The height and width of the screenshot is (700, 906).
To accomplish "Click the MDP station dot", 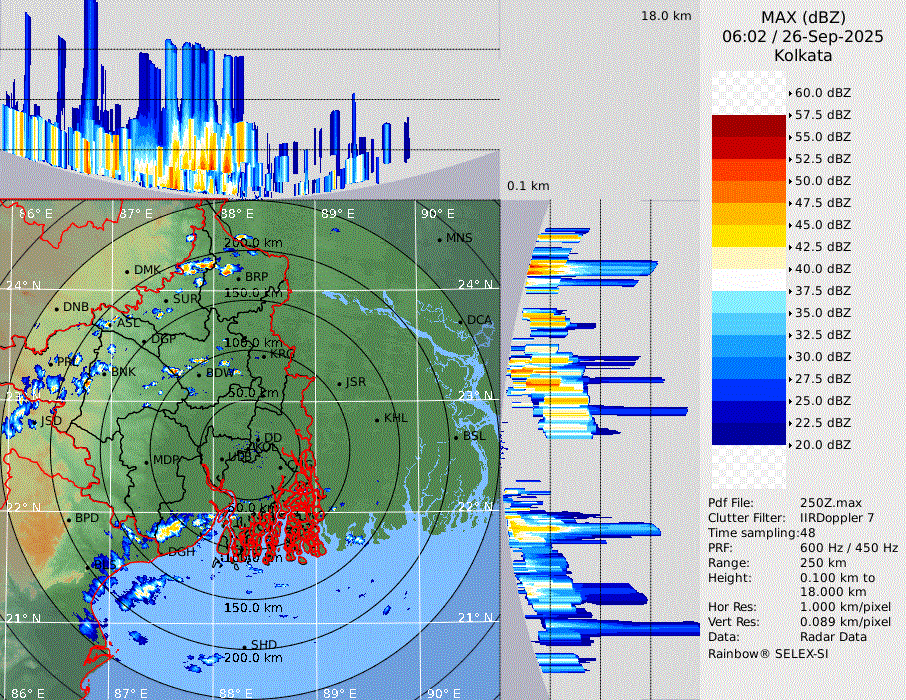I will pyautogui.click(x=147, y=461).
